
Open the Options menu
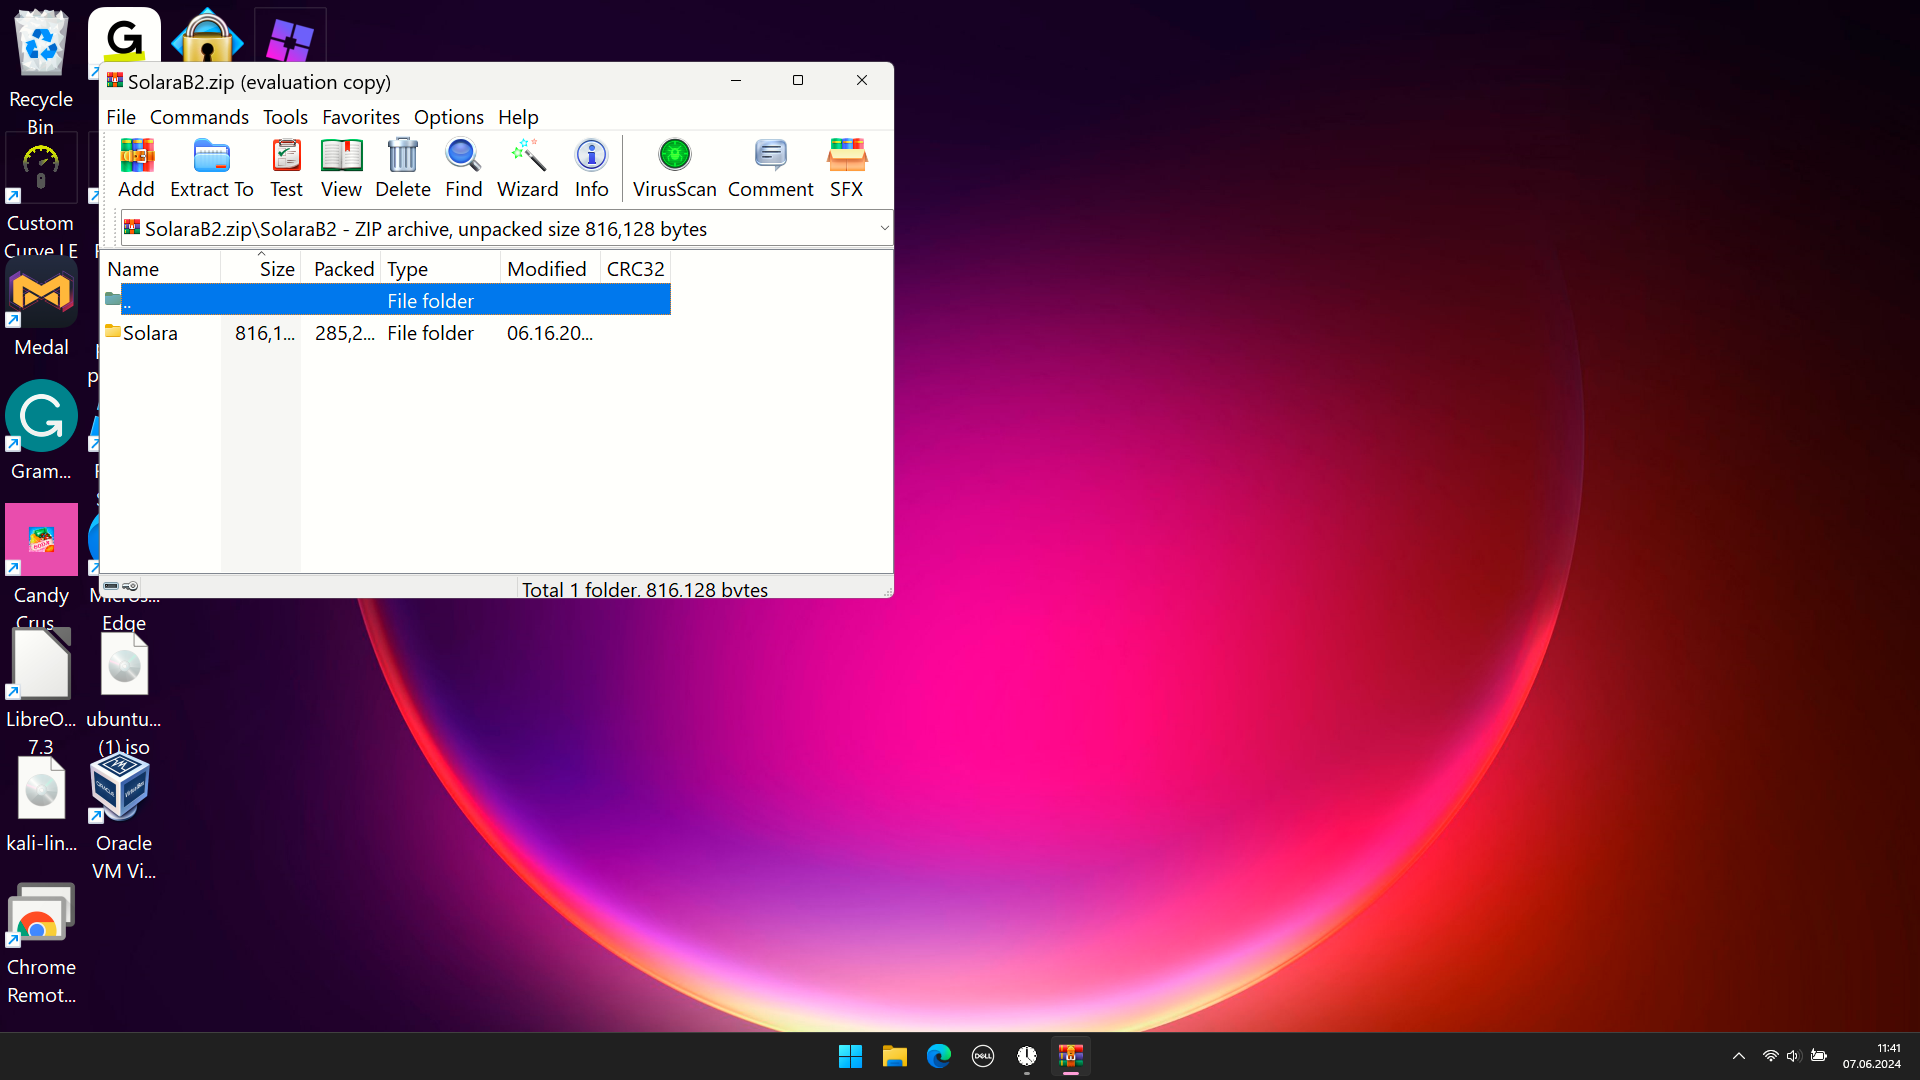point(449,117)
